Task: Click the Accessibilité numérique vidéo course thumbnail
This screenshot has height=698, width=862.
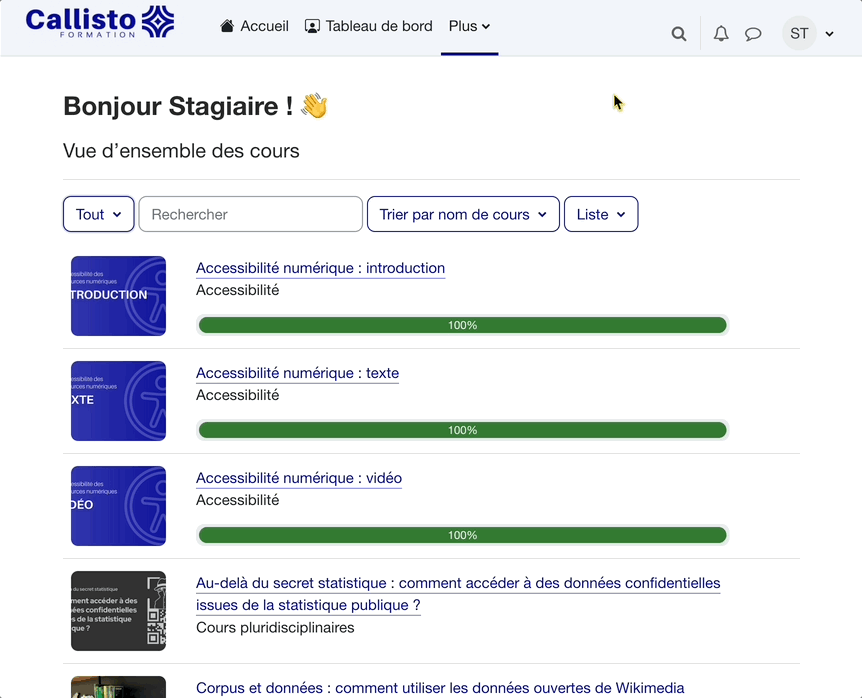Action: (118, 506)
